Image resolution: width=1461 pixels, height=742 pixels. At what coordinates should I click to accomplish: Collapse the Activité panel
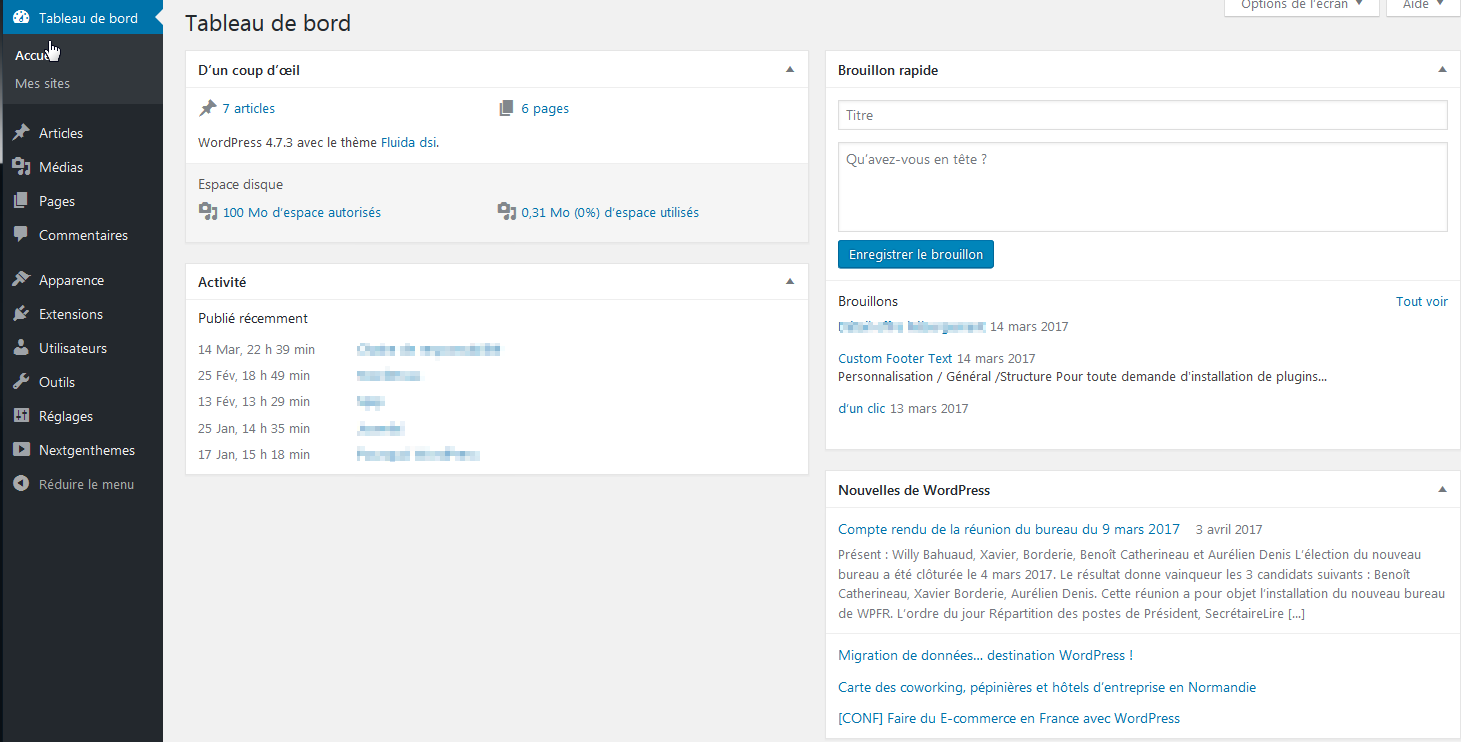(x=790, y=282)
